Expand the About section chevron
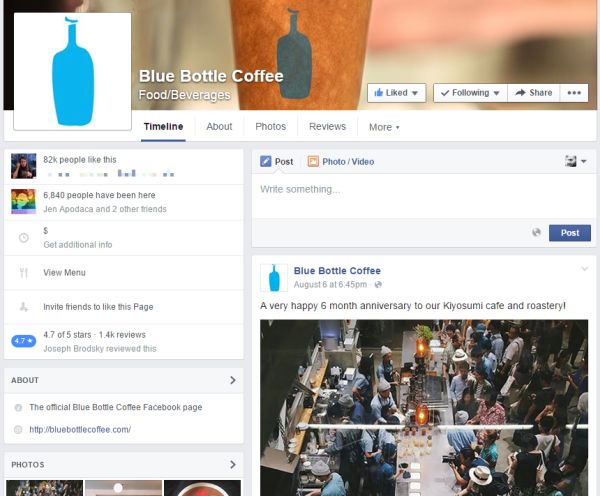Image resolution: width=600 pixels, height=496 pixels. click(233, 380)
